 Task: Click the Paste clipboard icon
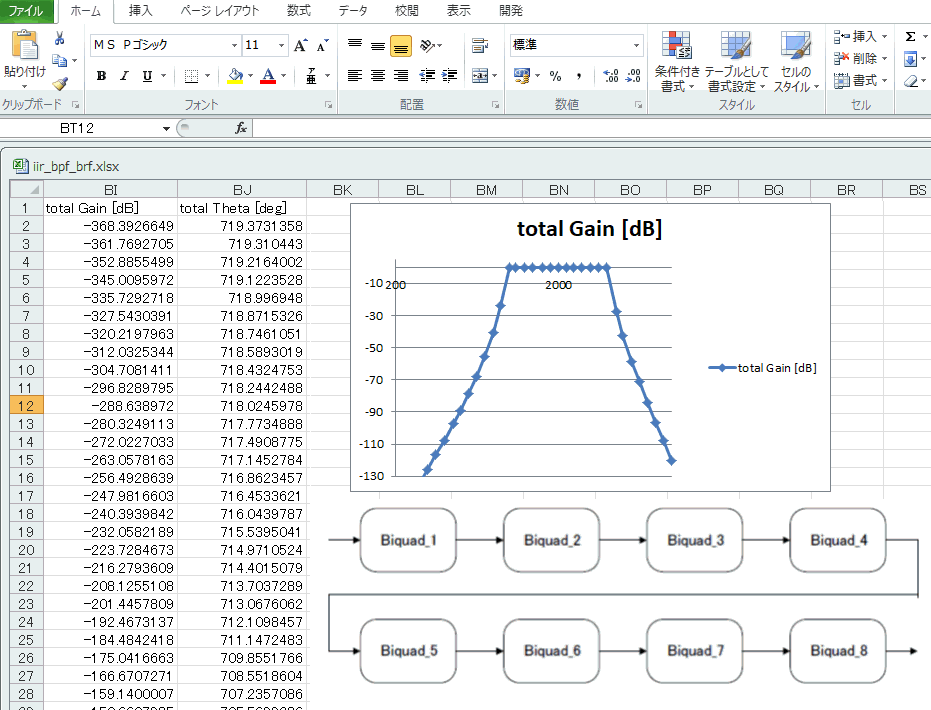tap(24, 46)
